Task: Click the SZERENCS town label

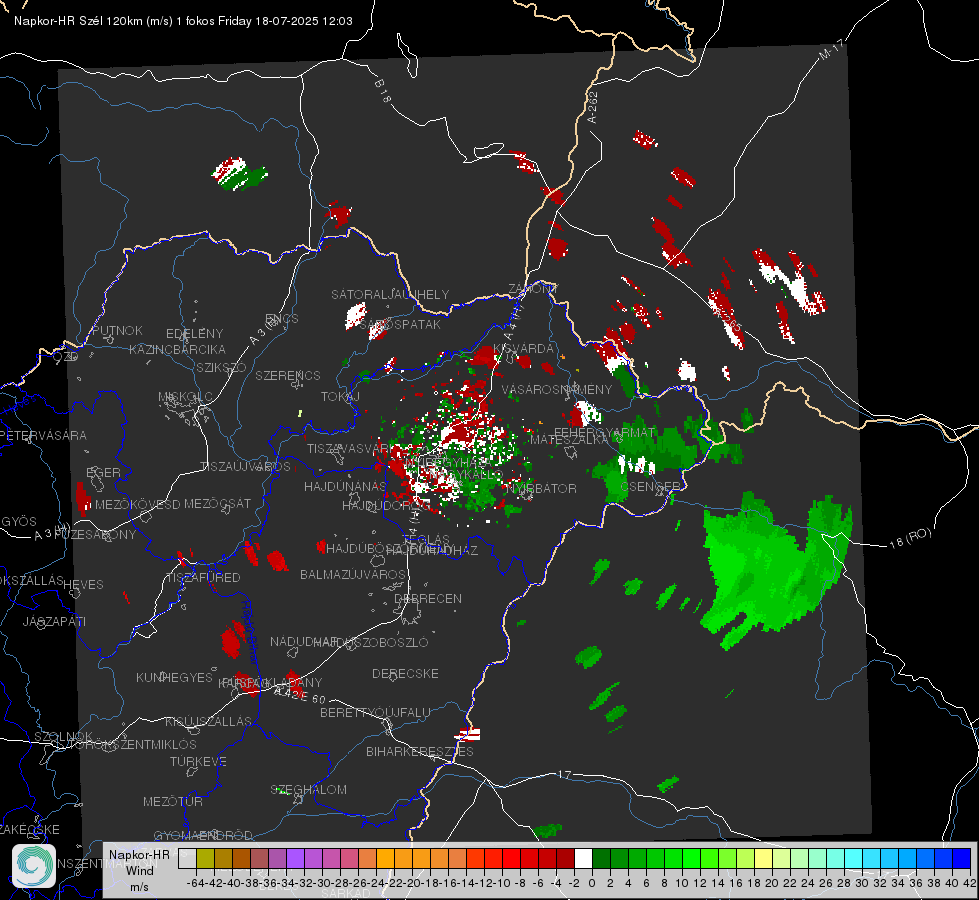Action: (288, 375)
